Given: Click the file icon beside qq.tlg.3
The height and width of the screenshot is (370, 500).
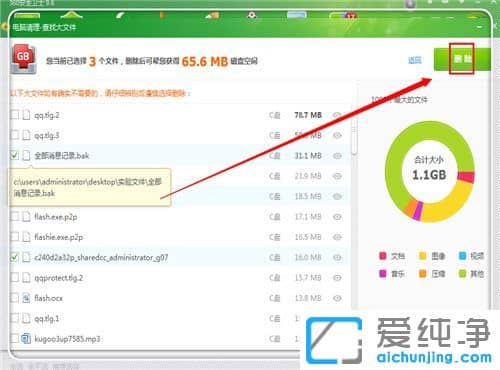Looking at the screenshot, I should tap(26, 135).
